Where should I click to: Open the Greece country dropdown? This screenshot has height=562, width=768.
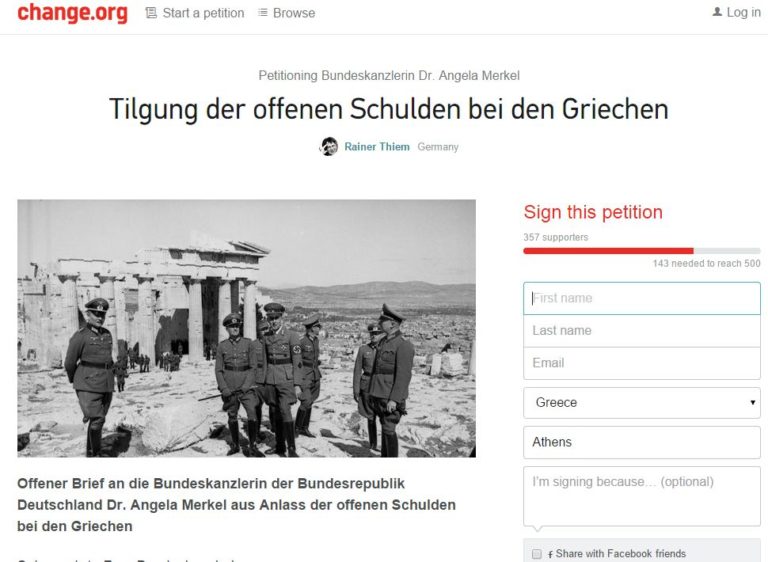click(642, 403)
